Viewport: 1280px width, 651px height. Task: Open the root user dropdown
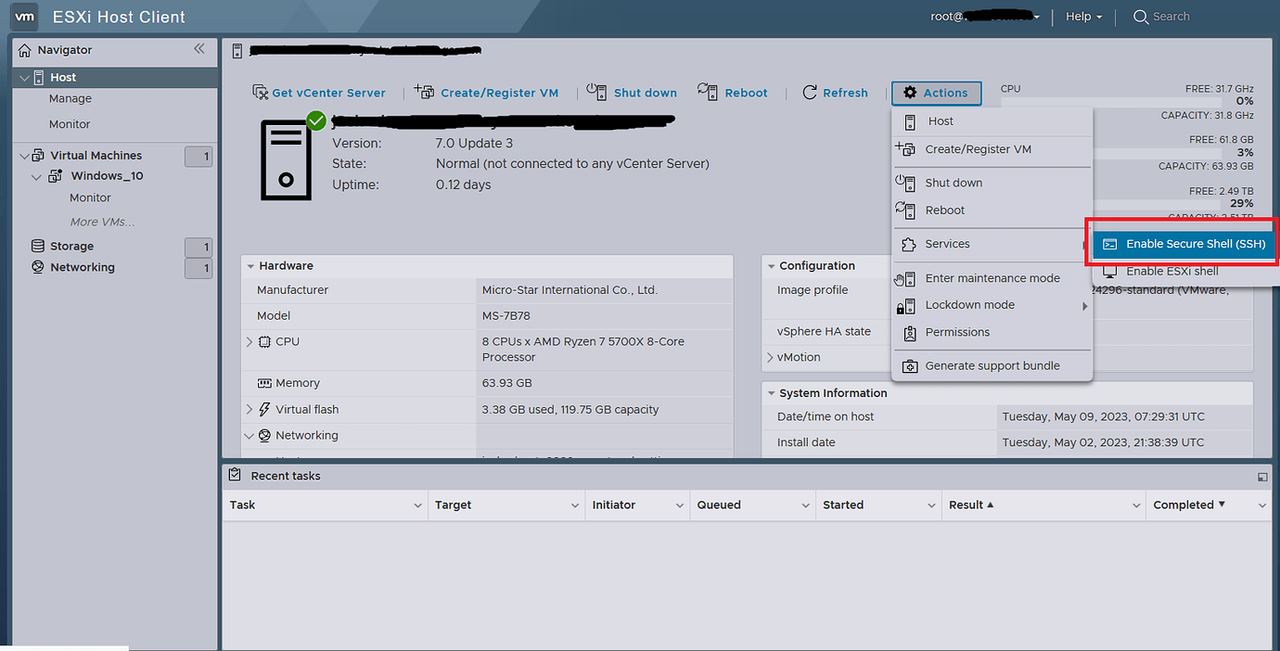(x=985, y=17)
